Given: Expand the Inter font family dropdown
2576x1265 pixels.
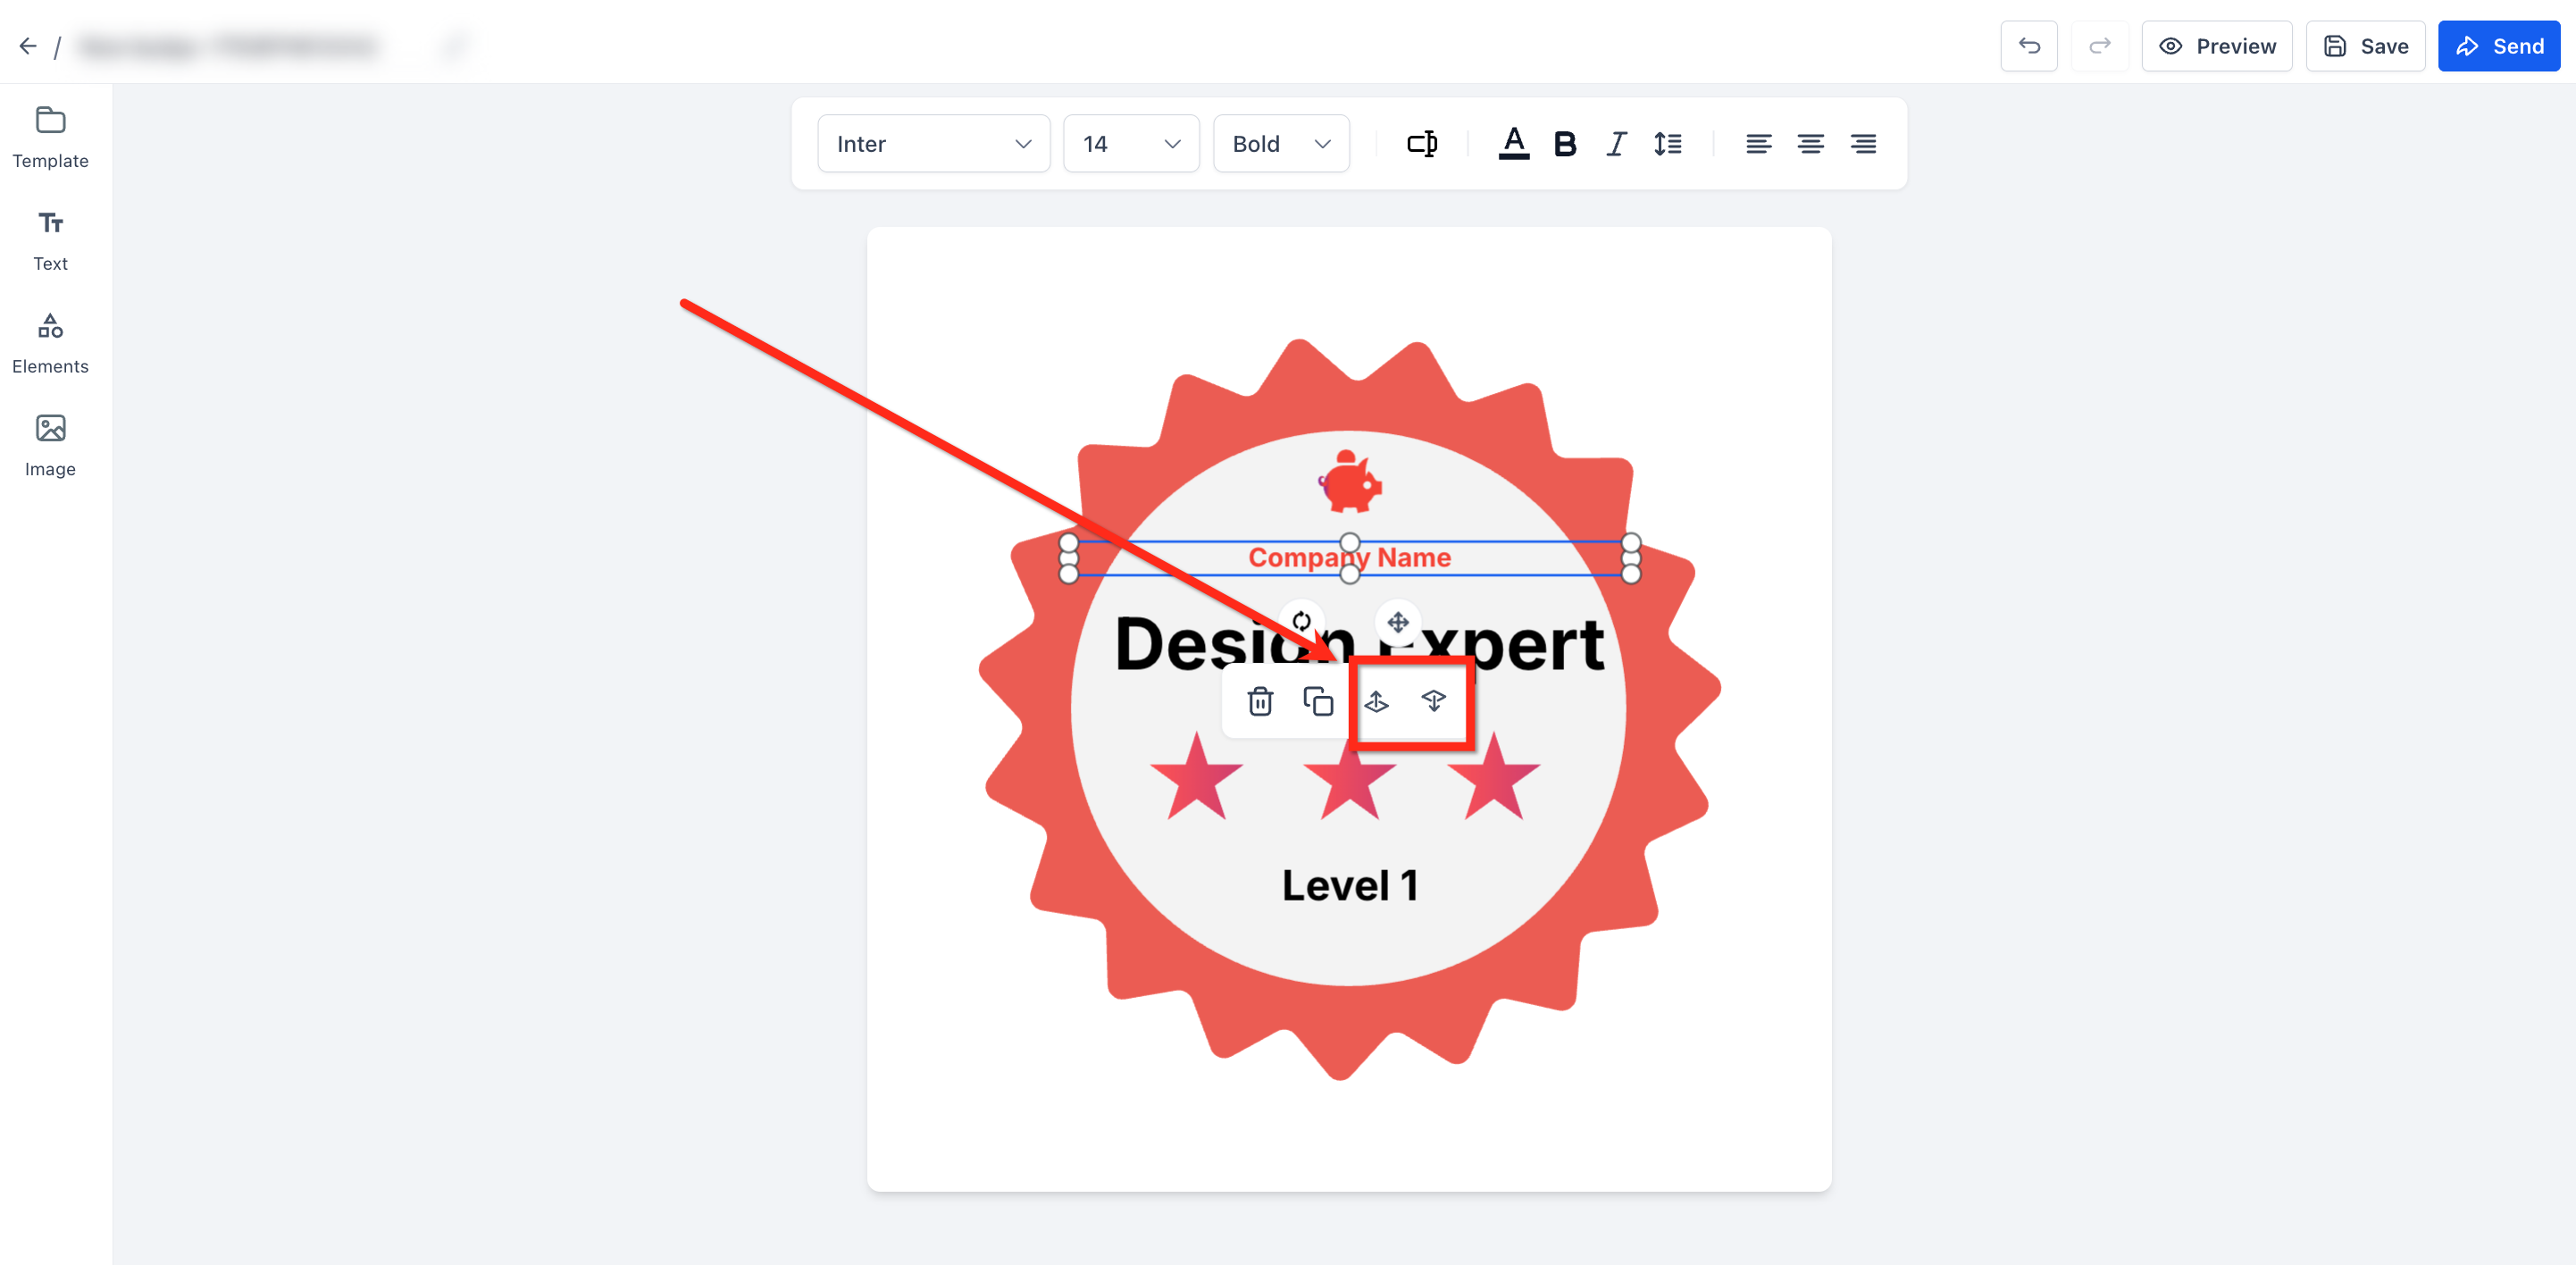Looking at the screenshot, I should (x=933, y=144).
